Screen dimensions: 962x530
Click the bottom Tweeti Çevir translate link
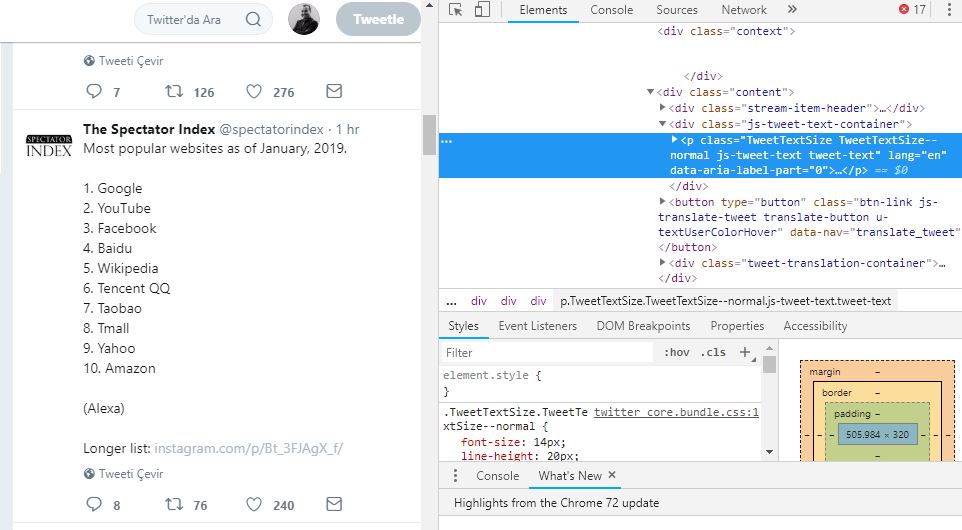pyautogui.click(x=131, y=474)
